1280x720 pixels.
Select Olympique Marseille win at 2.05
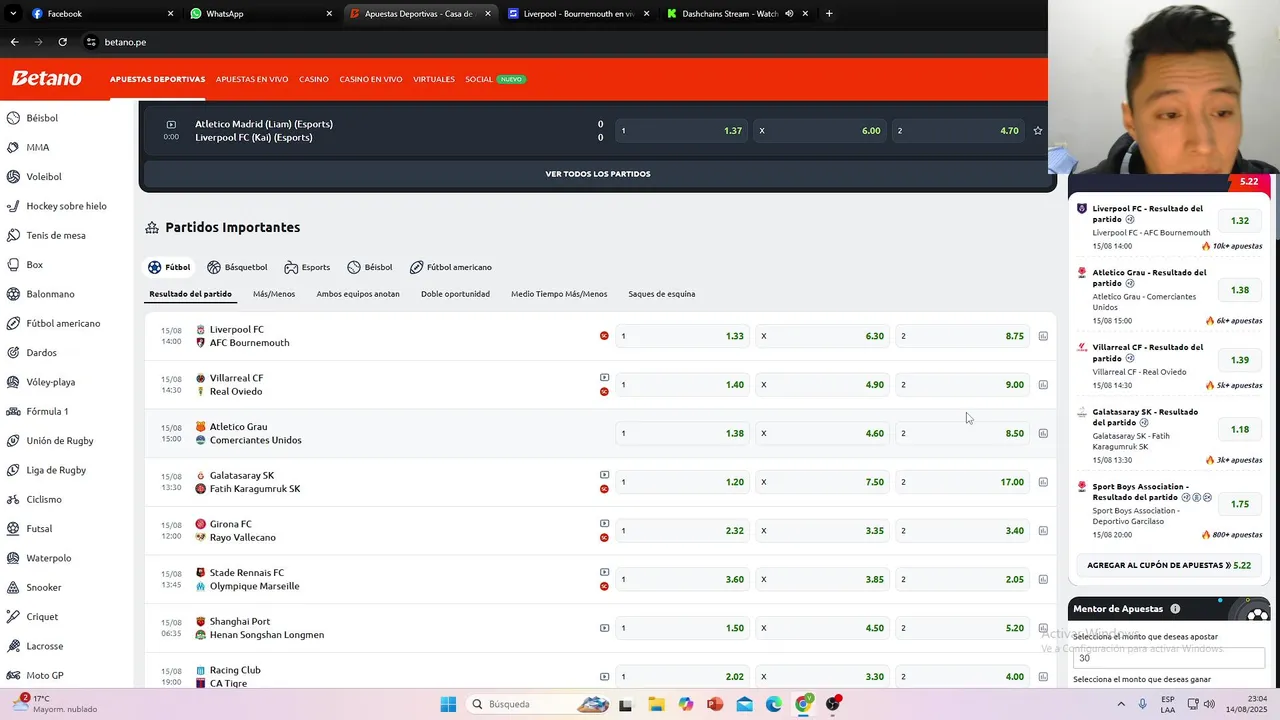point(962,580)
